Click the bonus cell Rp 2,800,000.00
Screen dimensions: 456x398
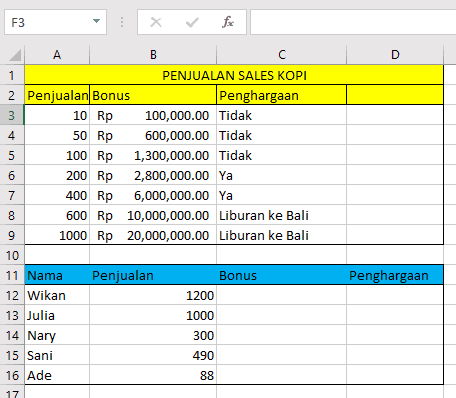[153, 175]
